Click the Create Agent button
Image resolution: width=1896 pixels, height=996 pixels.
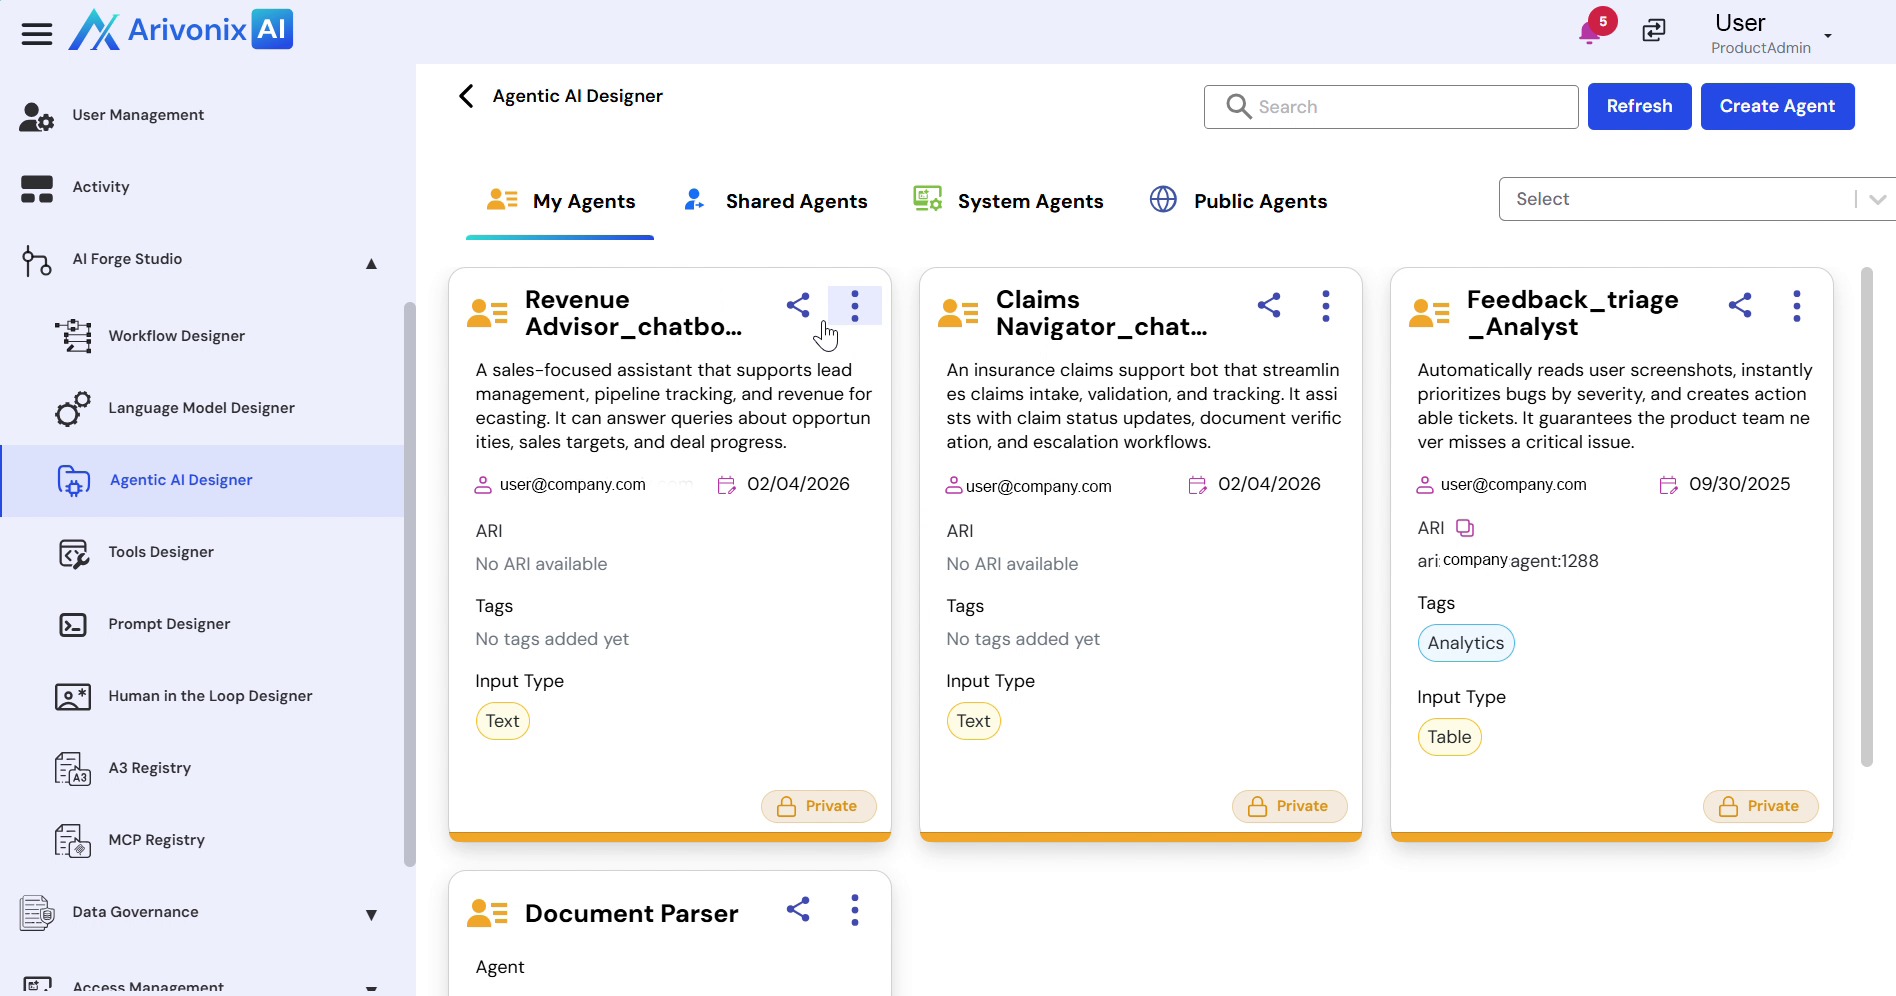(1776, 106)
